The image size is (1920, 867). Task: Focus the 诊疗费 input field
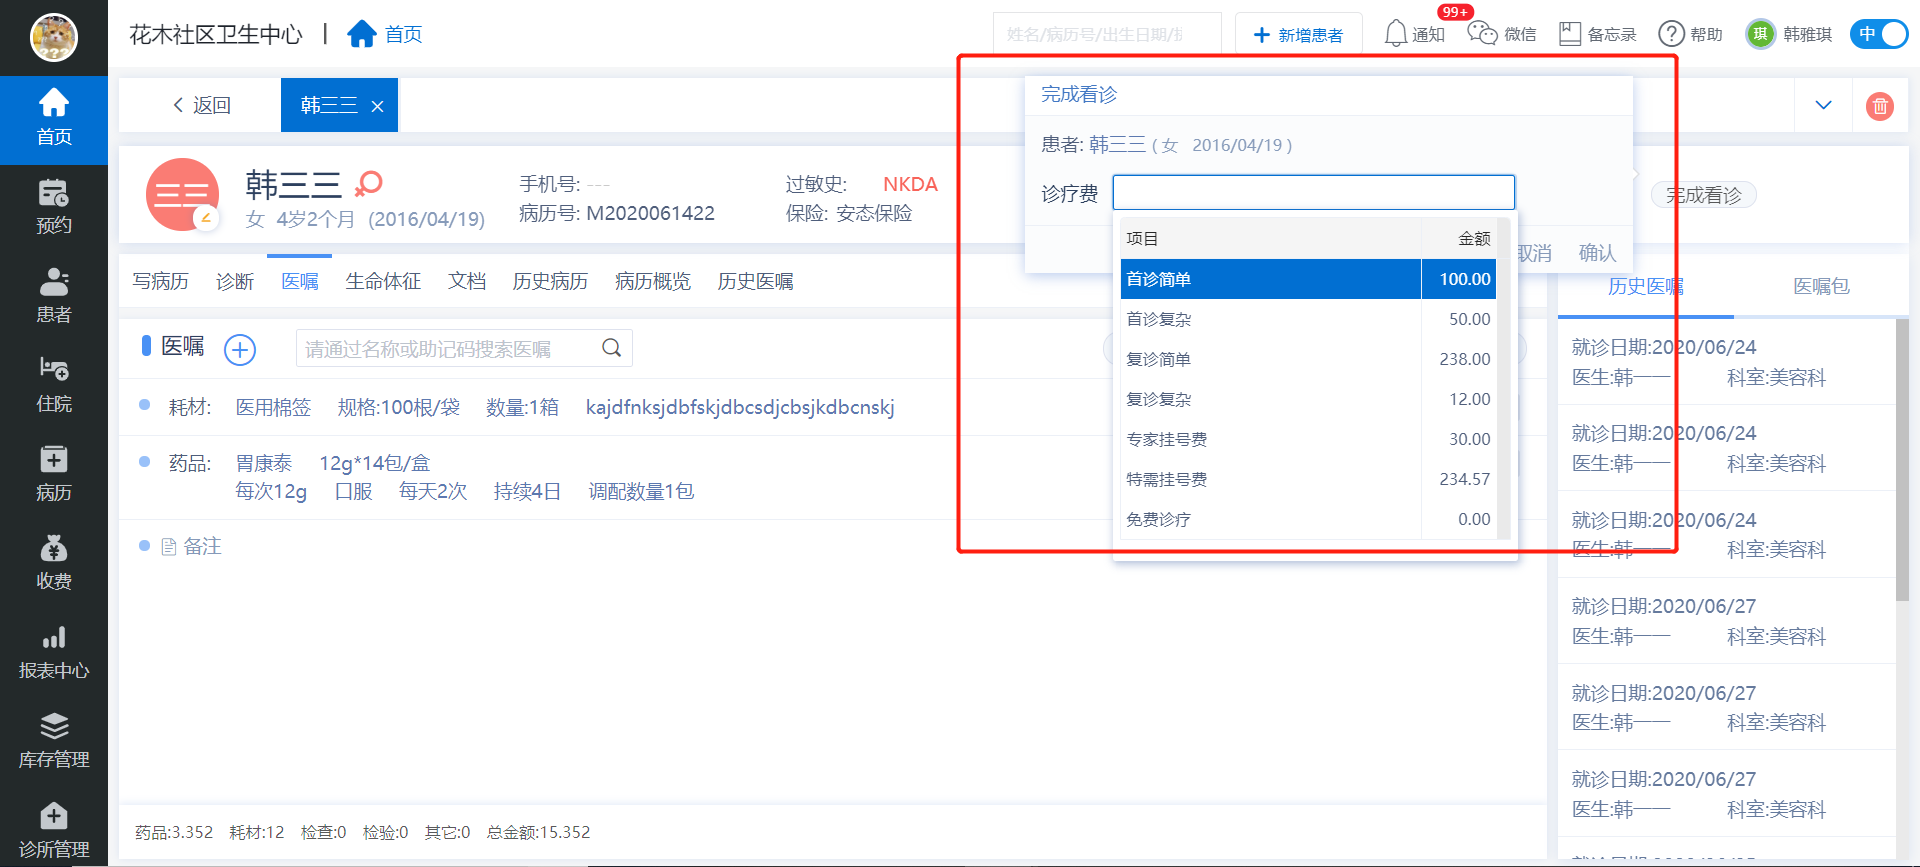click(x=1314, y=192)
